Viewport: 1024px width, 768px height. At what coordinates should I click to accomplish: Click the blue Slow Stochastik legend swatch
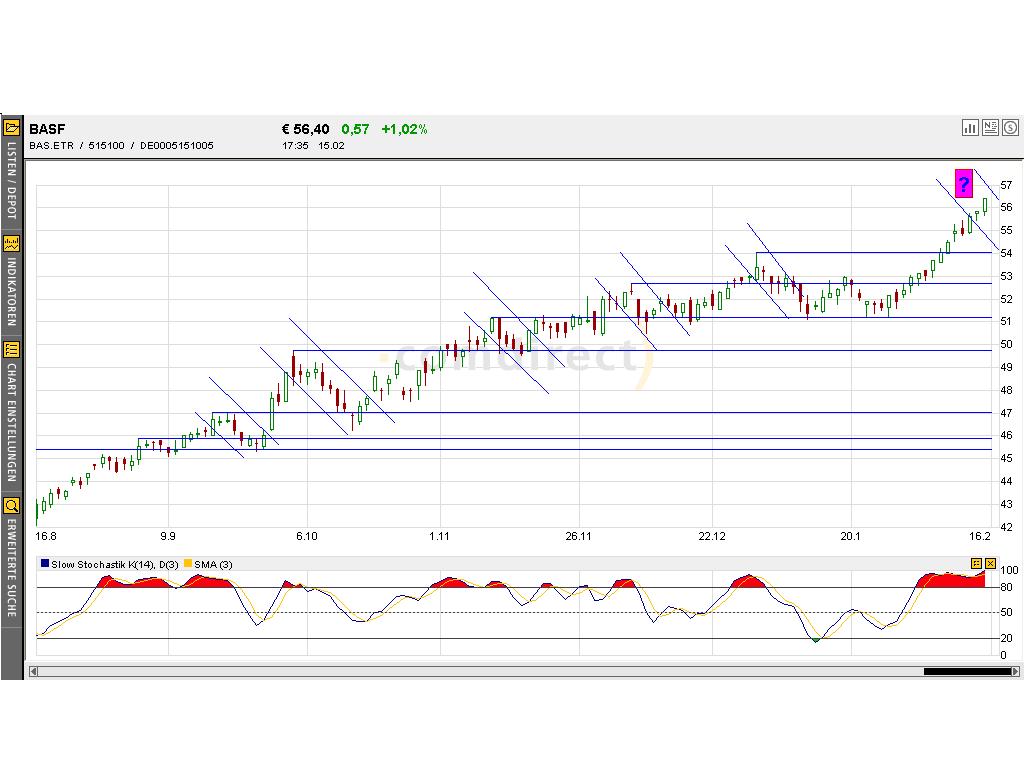(45, 564)
